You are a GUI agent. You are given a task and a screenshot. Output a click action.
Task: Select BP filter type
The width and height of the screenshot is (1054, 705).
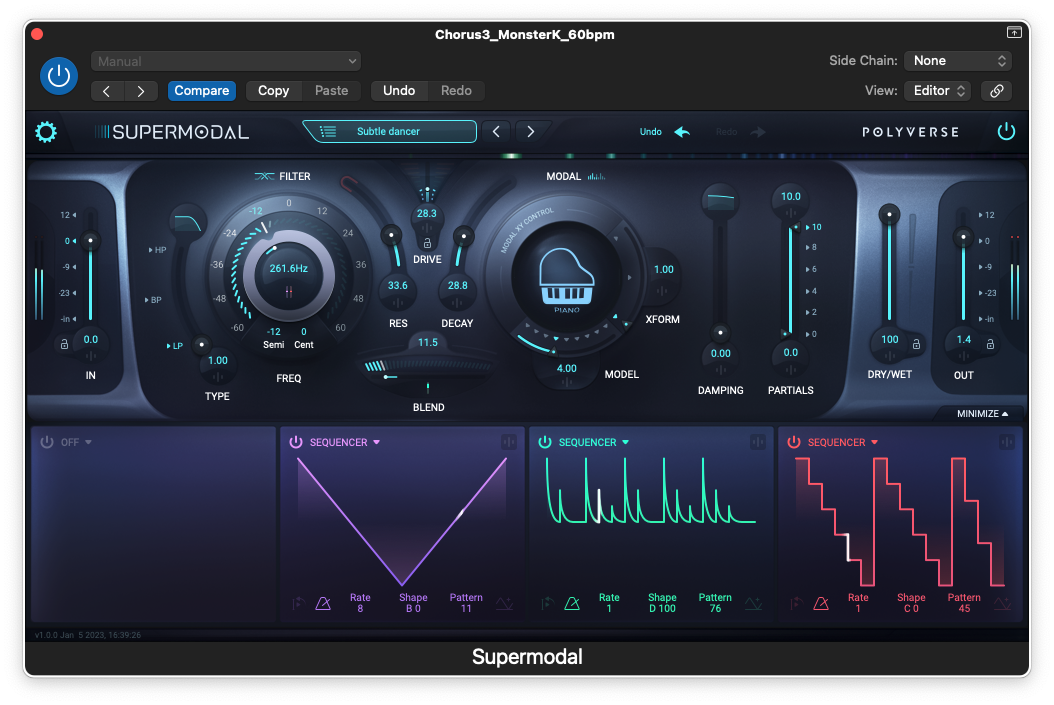point(155,300)
